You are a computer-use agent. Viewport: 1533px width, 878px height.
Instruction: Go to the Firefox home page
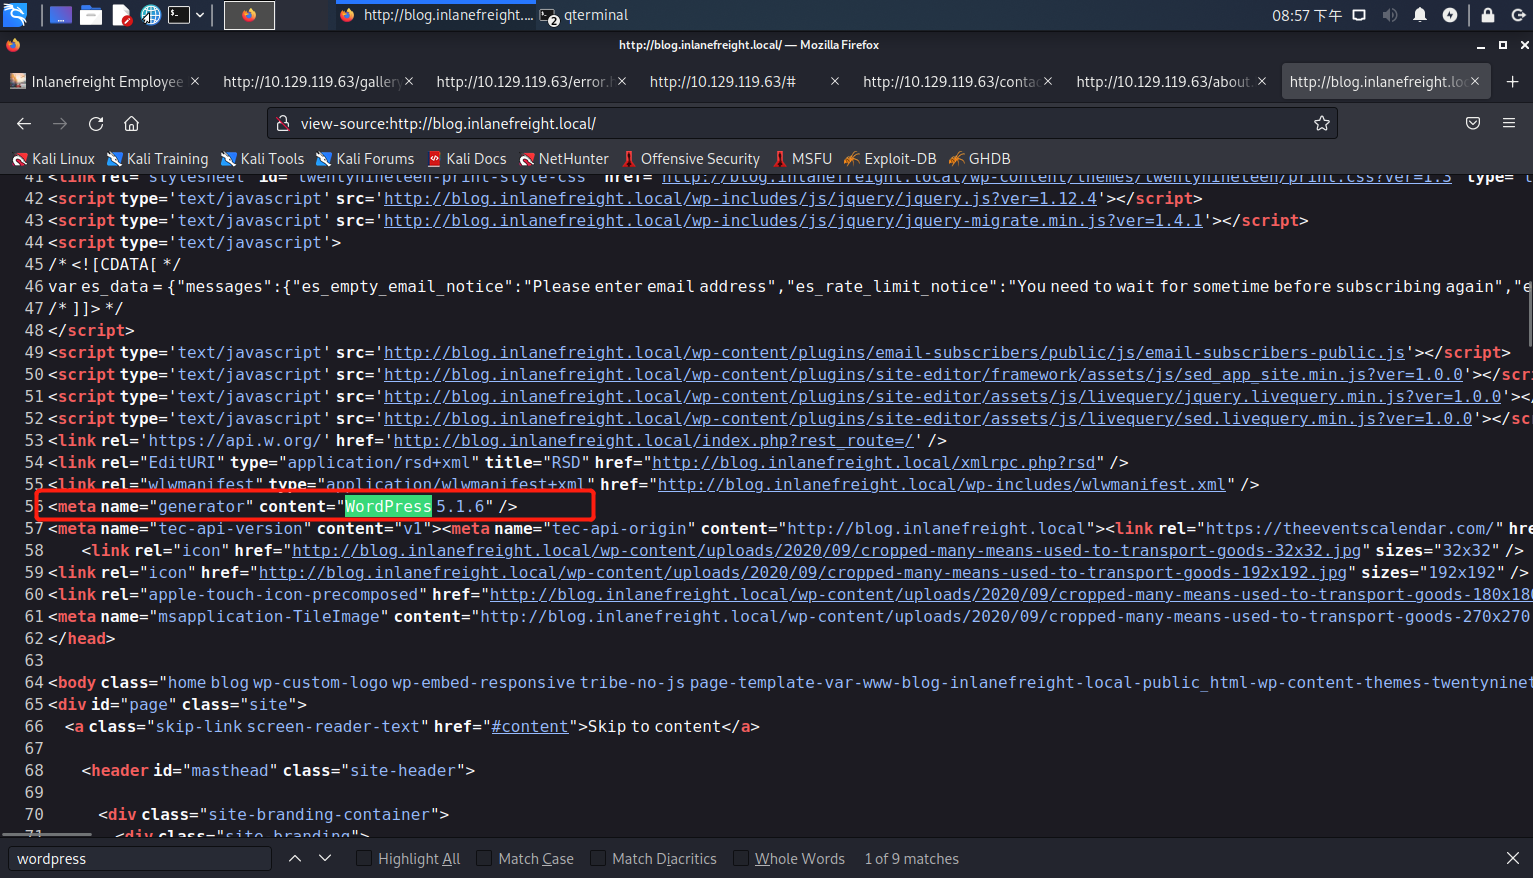click(131, 123)
